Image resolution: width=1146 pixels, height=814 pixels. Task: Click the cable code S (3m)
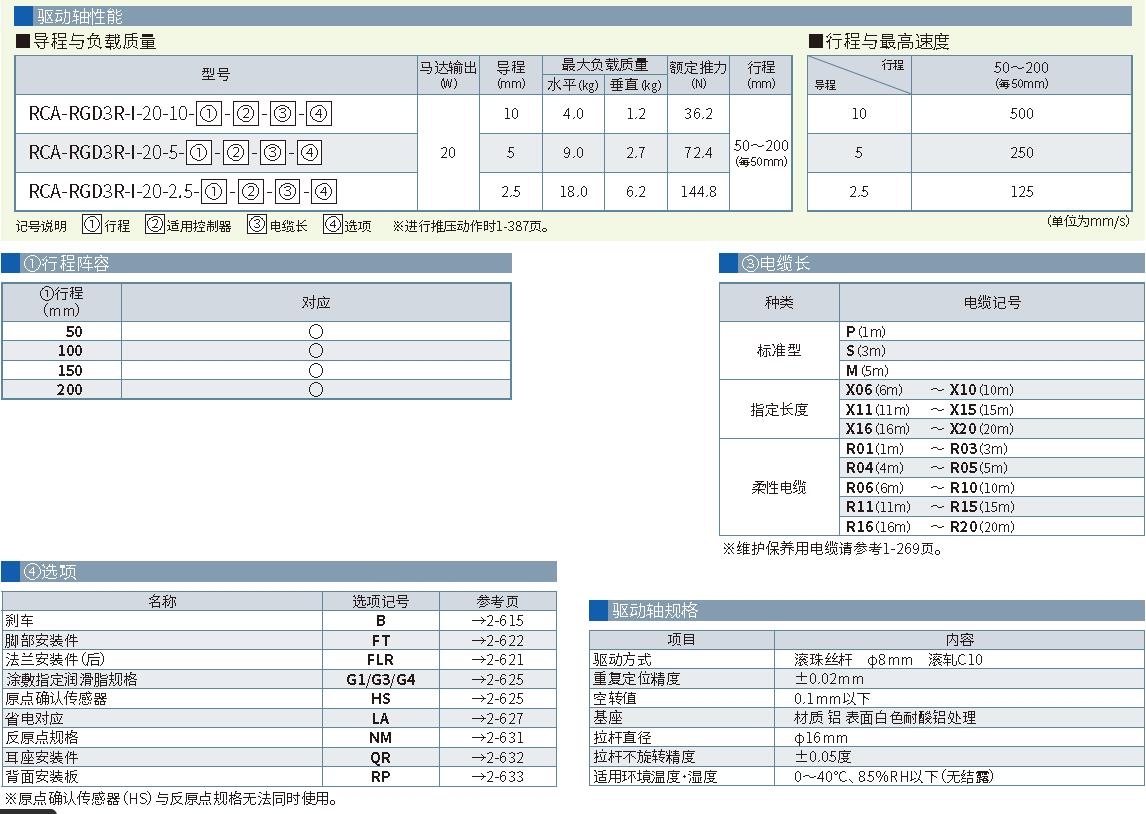click(865, 351)
